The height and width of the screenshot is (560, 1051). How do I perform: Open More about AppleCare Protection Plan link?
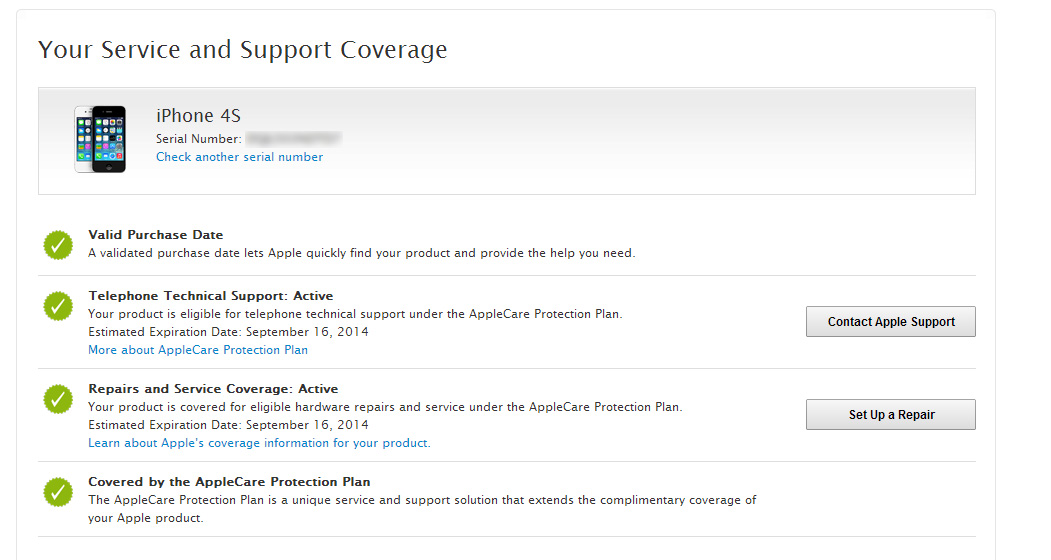click(x=198, y=350)
